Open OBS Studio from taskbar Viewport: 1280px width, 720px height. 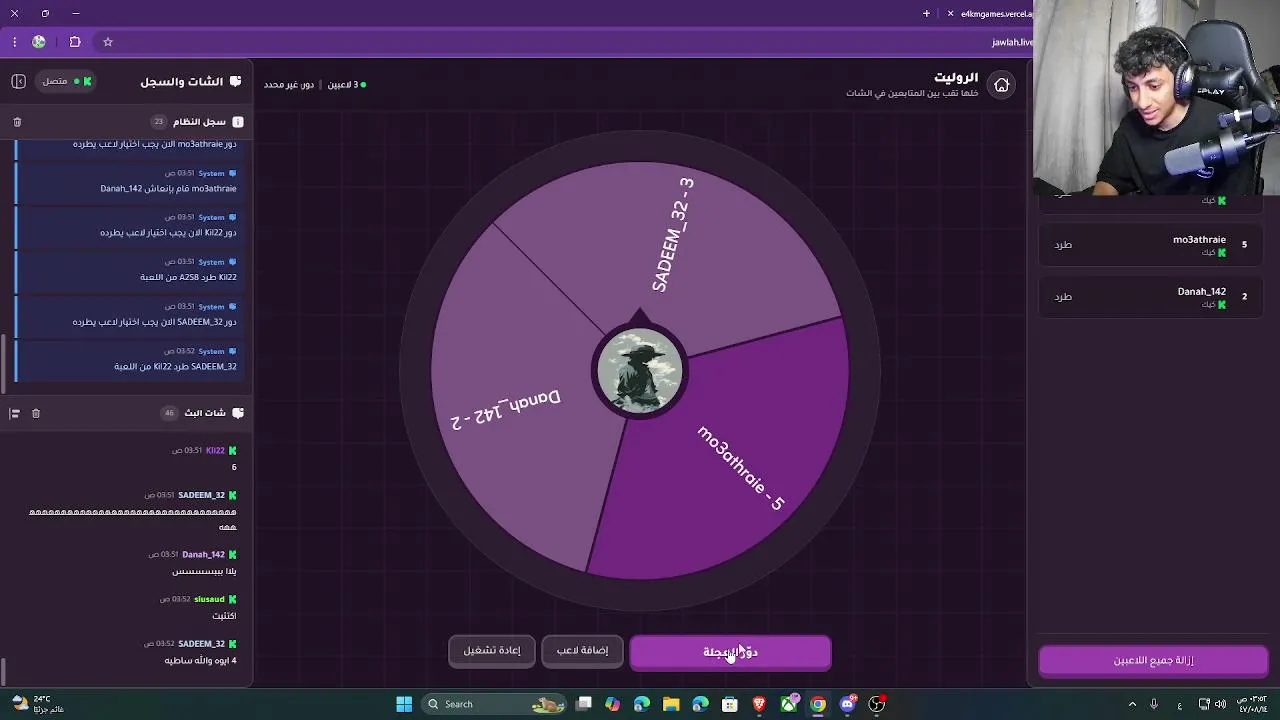pyautogui.click(x=877, y=704)
